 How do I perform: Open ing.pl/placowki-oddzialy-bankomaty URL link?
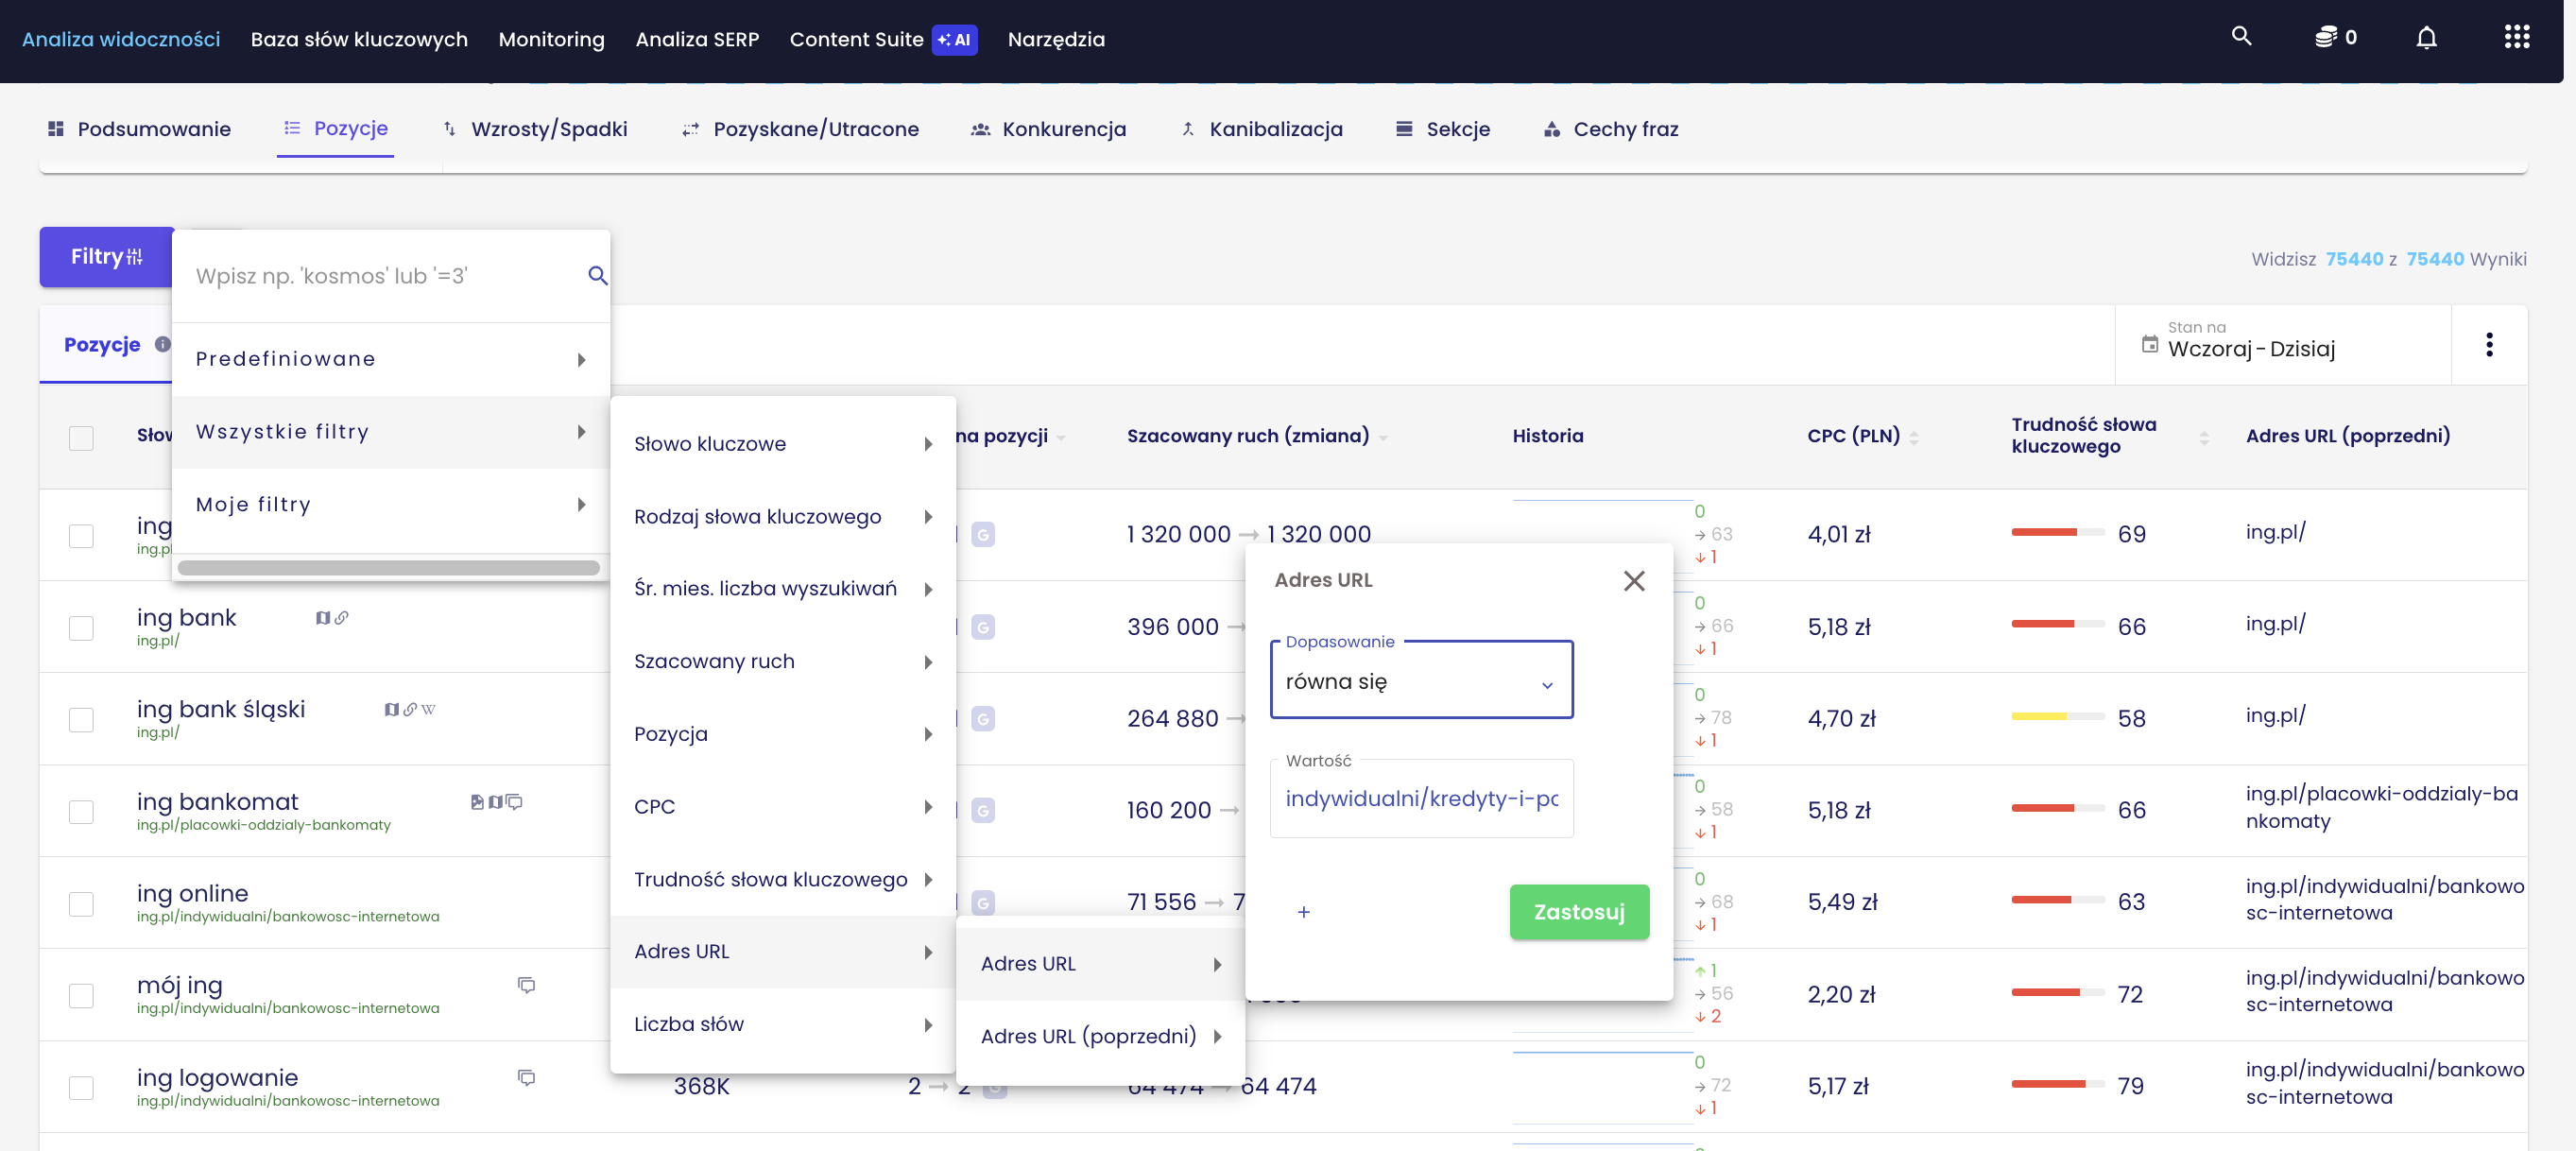click(264, 825)
